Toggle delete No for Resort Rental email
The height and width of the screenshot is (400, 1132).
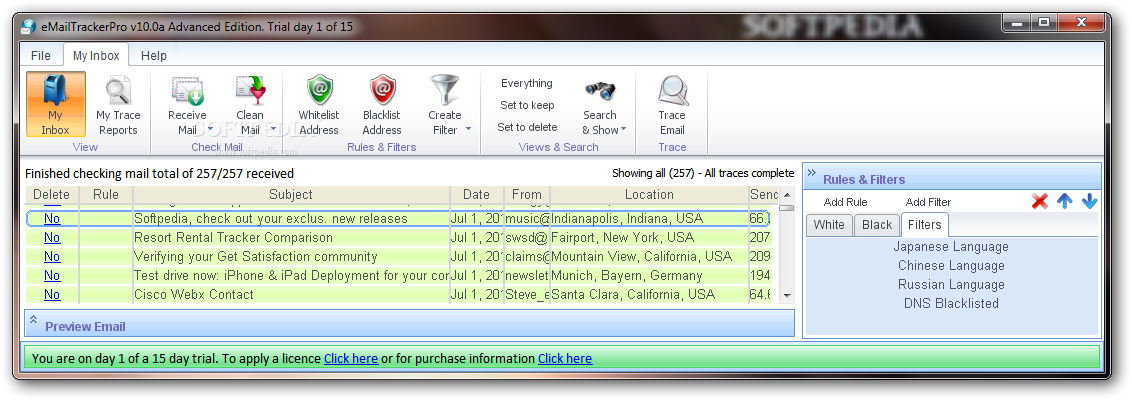pyautogui.click(x=52, y=237)
